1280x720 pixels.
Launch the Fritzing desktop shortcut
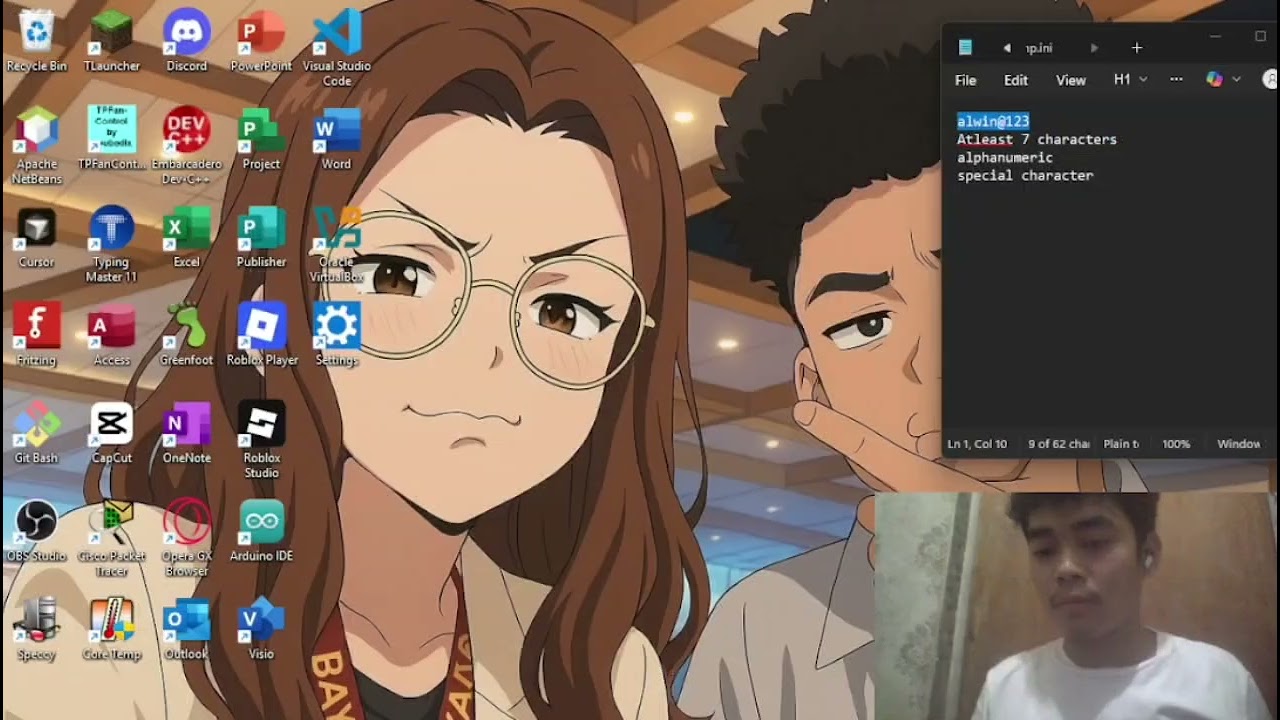[36, 335]
